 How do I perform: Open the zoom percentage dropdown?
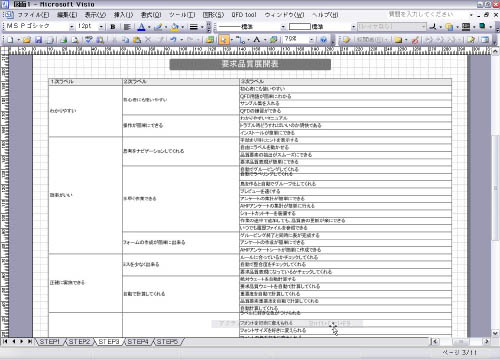[311, 40]
